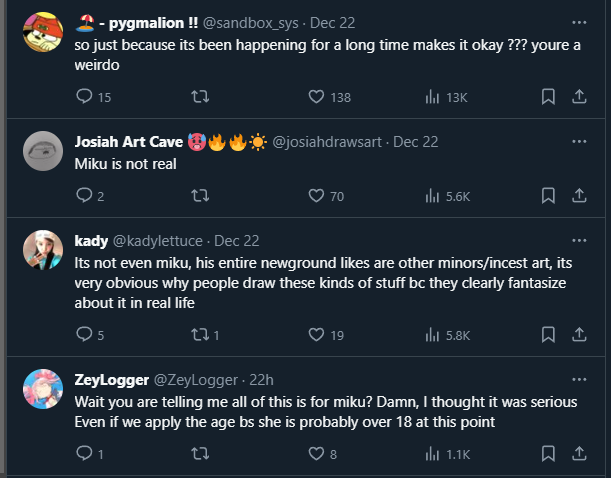View analytics on ZeyLogger's tweet
Image resolution: width=611 pixels, height=478 pixels.
click(433, 454)
